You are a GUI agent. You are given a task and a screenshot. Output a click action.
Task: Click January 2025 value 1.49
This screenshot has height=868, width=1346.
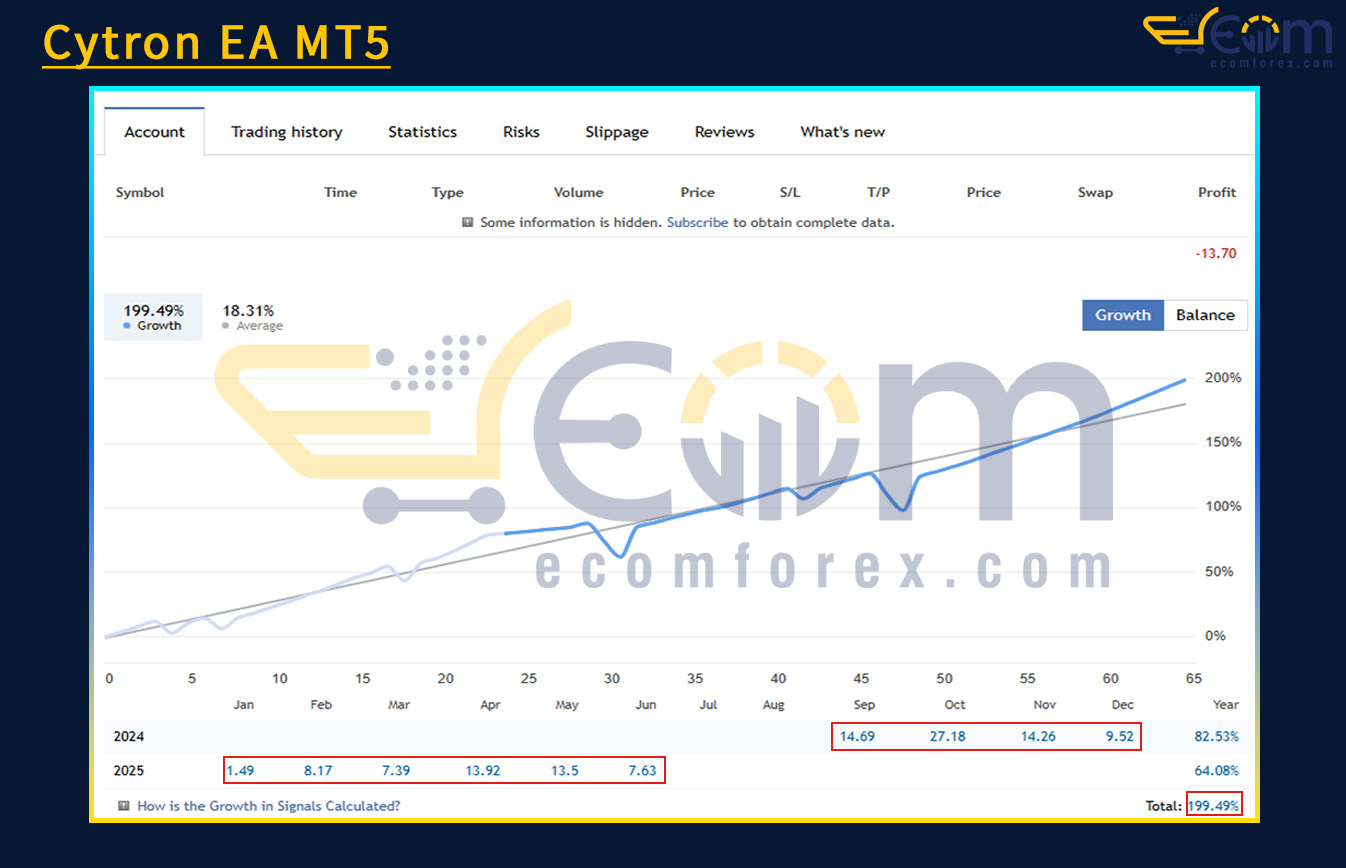pyautogui.click(x=241, y=770)
